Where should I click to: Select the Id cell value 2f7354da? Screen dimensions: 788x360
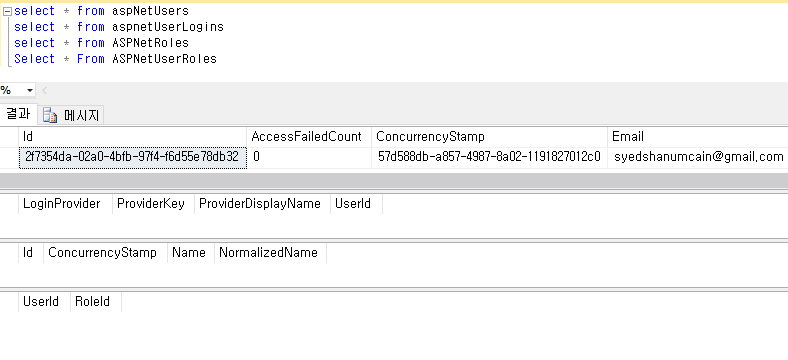click(x=132, y=157)
